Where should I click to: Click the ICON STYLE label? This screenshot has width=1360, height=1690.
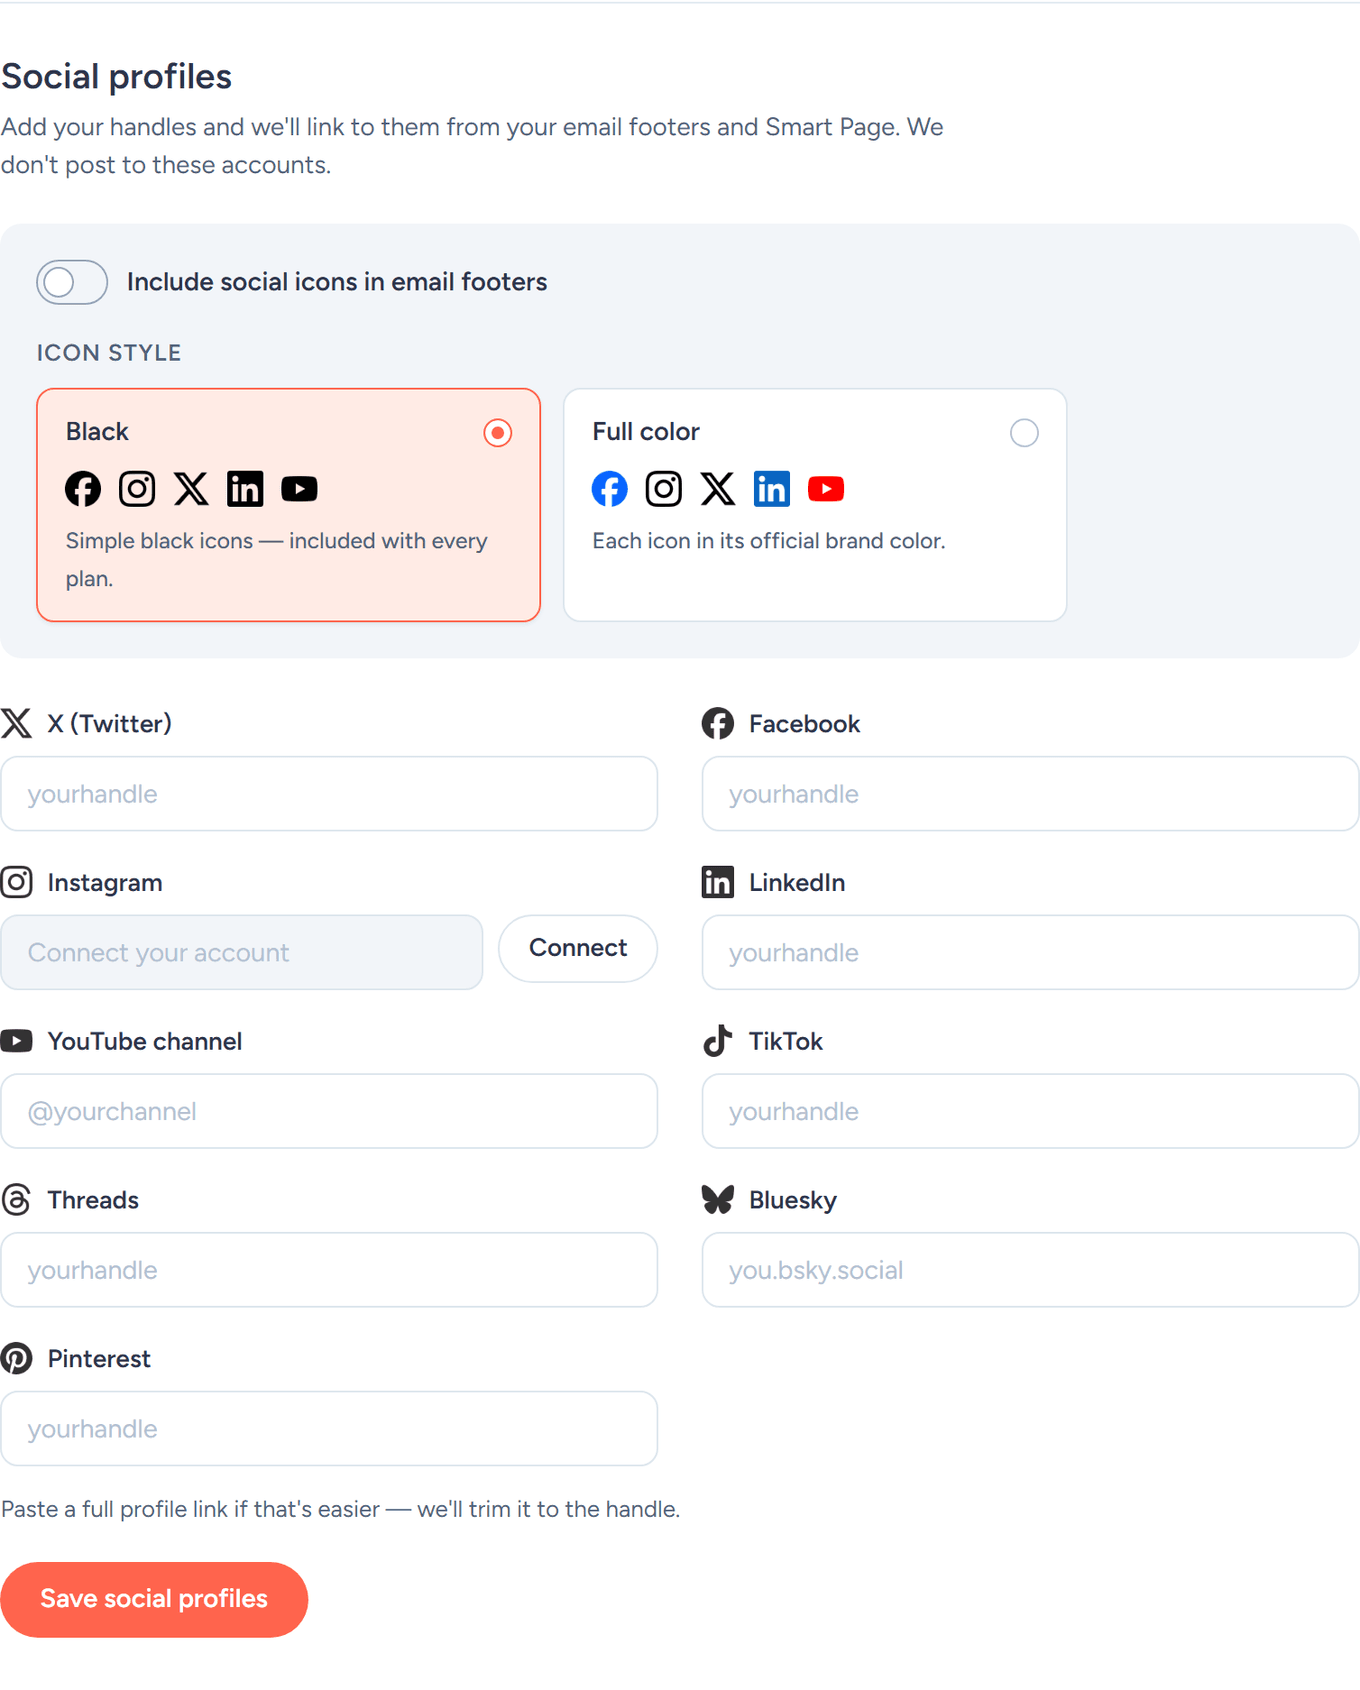pos(109,353)
